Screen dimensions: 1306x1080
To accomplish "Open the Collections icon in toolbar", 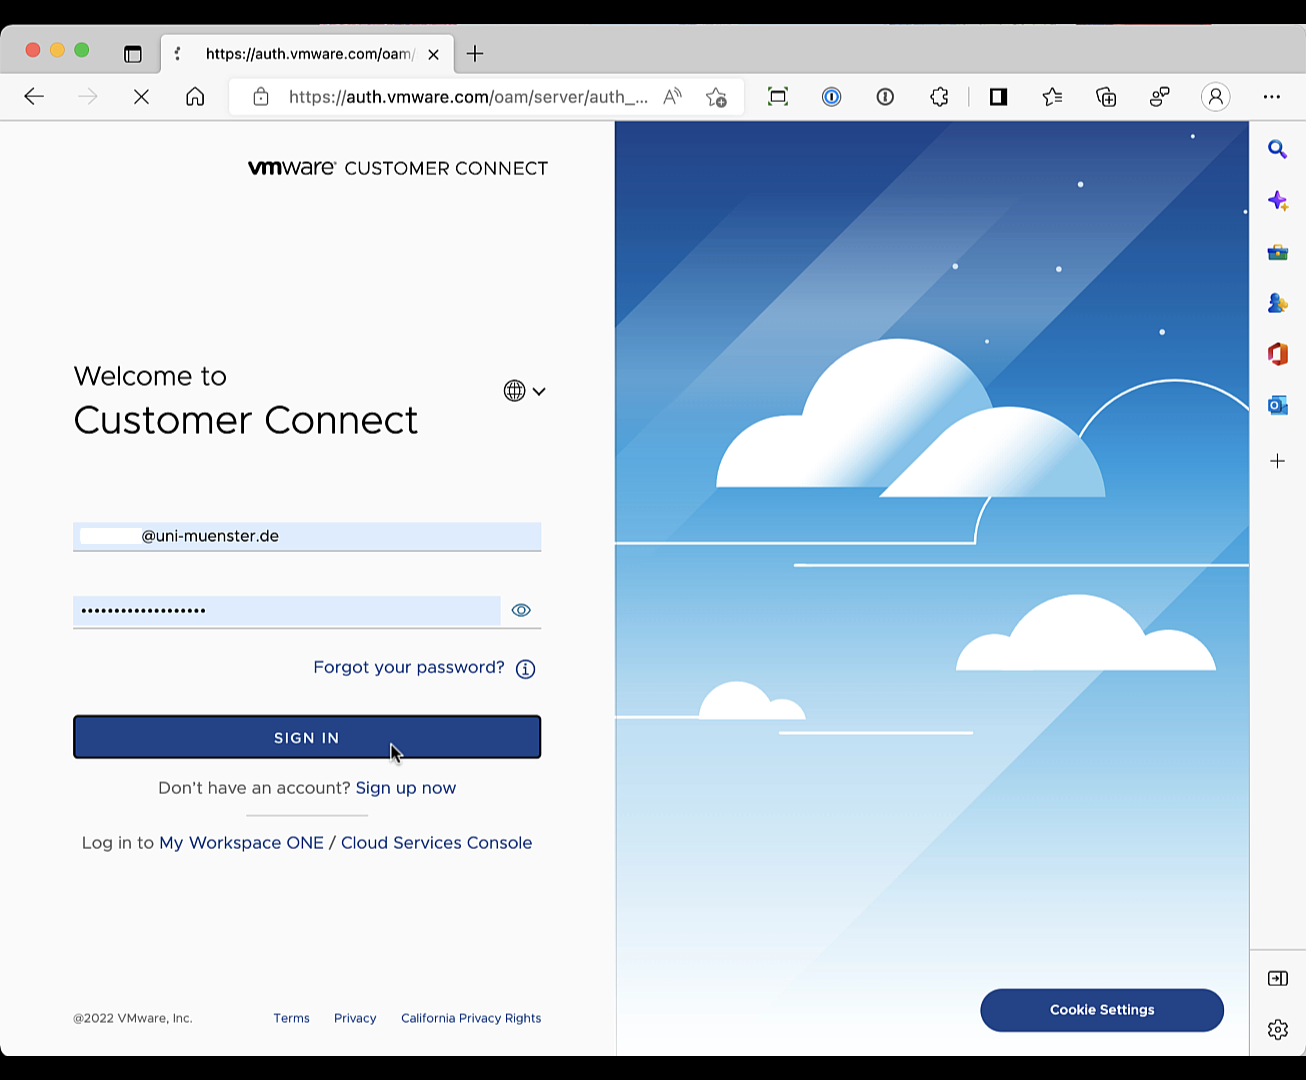I will (x=1105, y=97).
